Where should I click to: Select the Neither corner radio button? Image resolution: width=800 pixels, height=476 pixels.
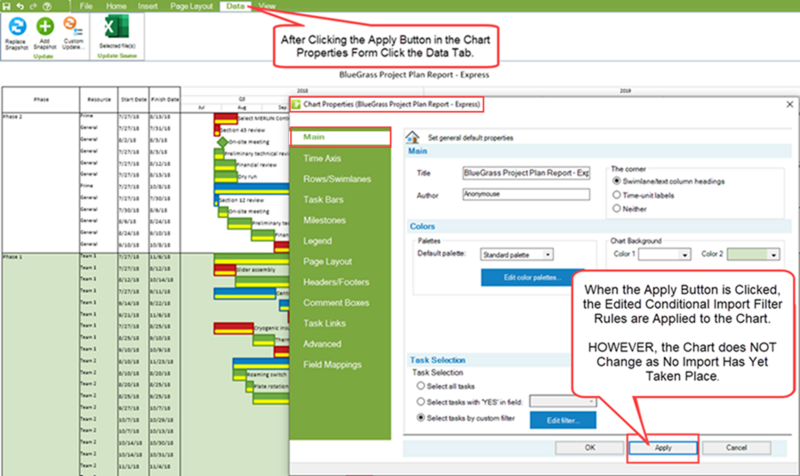616,209
